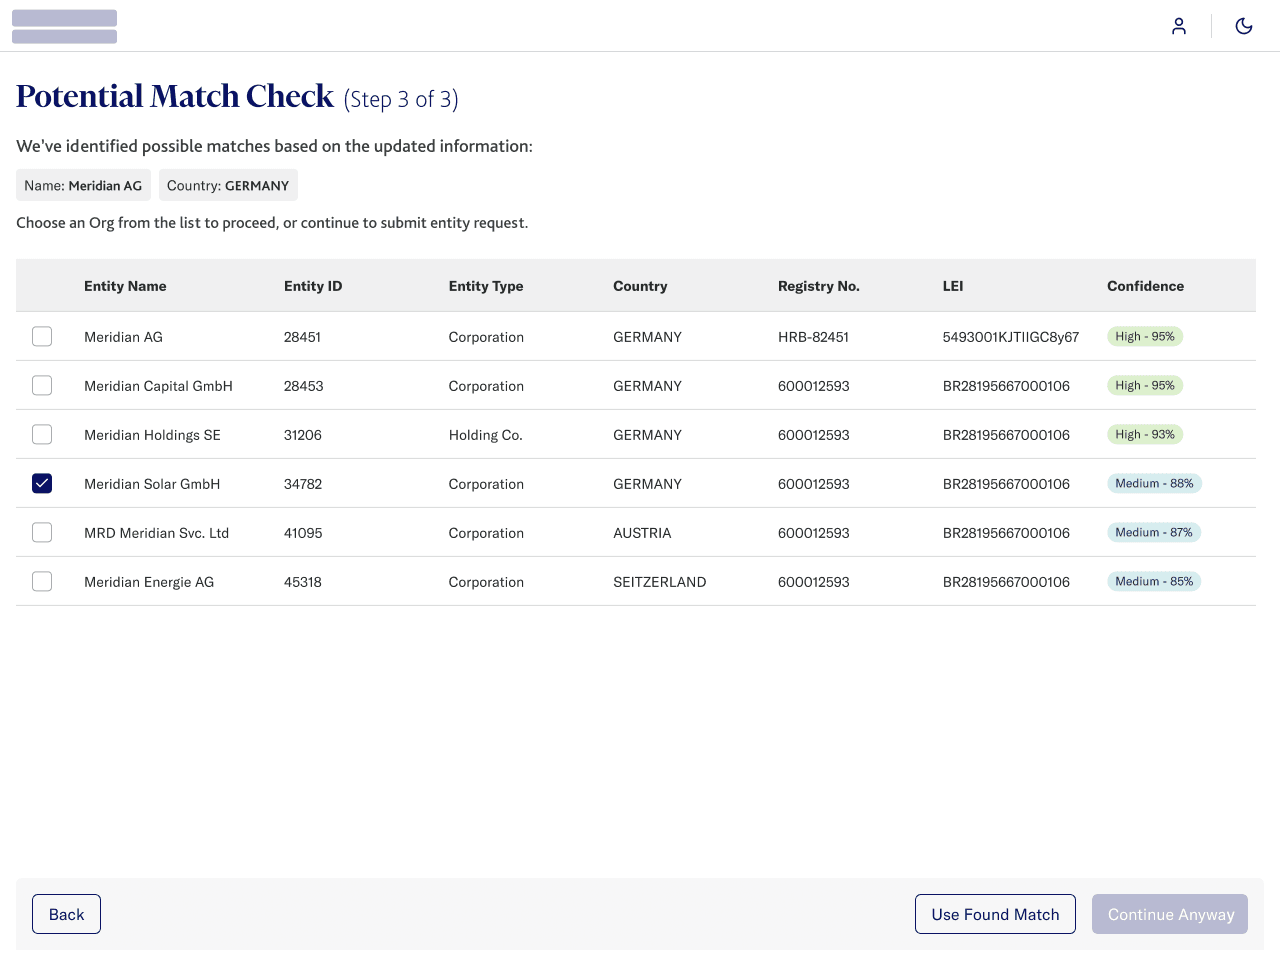Check the Meridian AG row checkbox
The width and height of the screenshot is (1280, 963).
42,336
